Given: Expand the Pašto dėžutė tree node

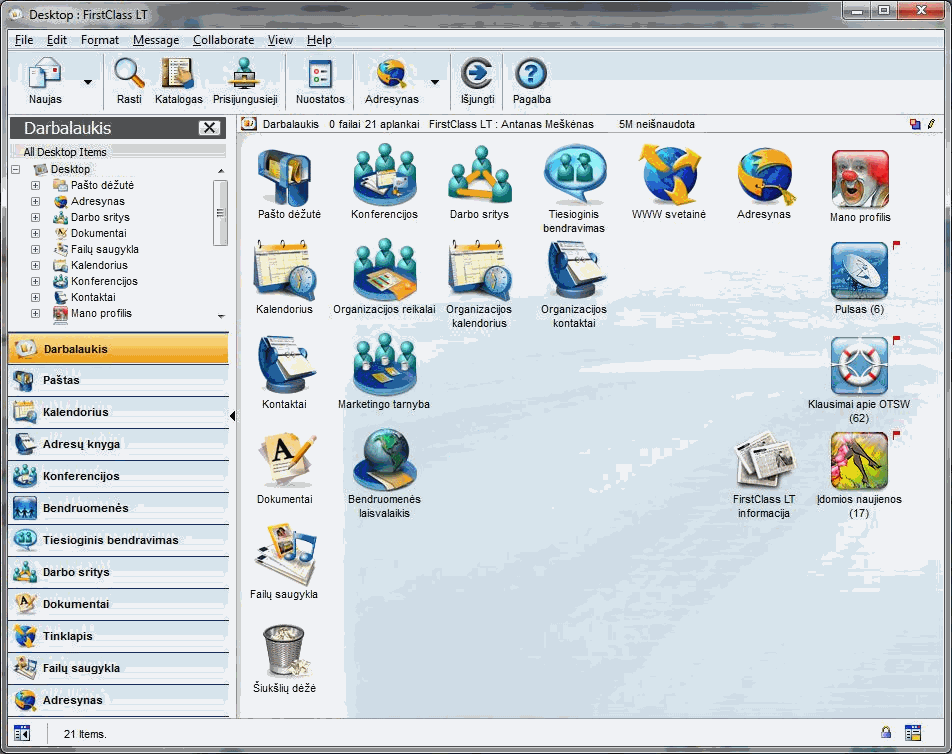Looking at the screenshot, I should [x=36, y=185].
